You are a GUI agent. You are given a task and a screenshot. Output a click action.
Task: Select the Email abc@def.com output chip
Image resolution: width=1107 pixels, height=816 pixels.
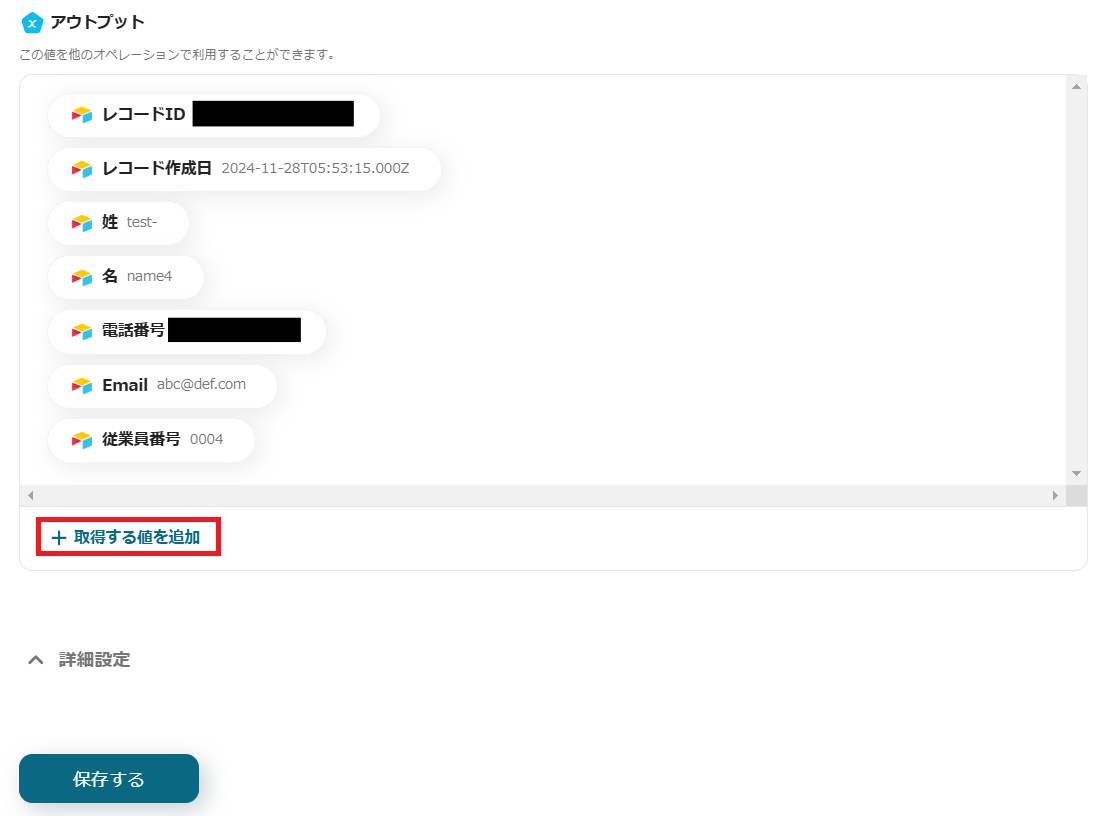[162, 385]
